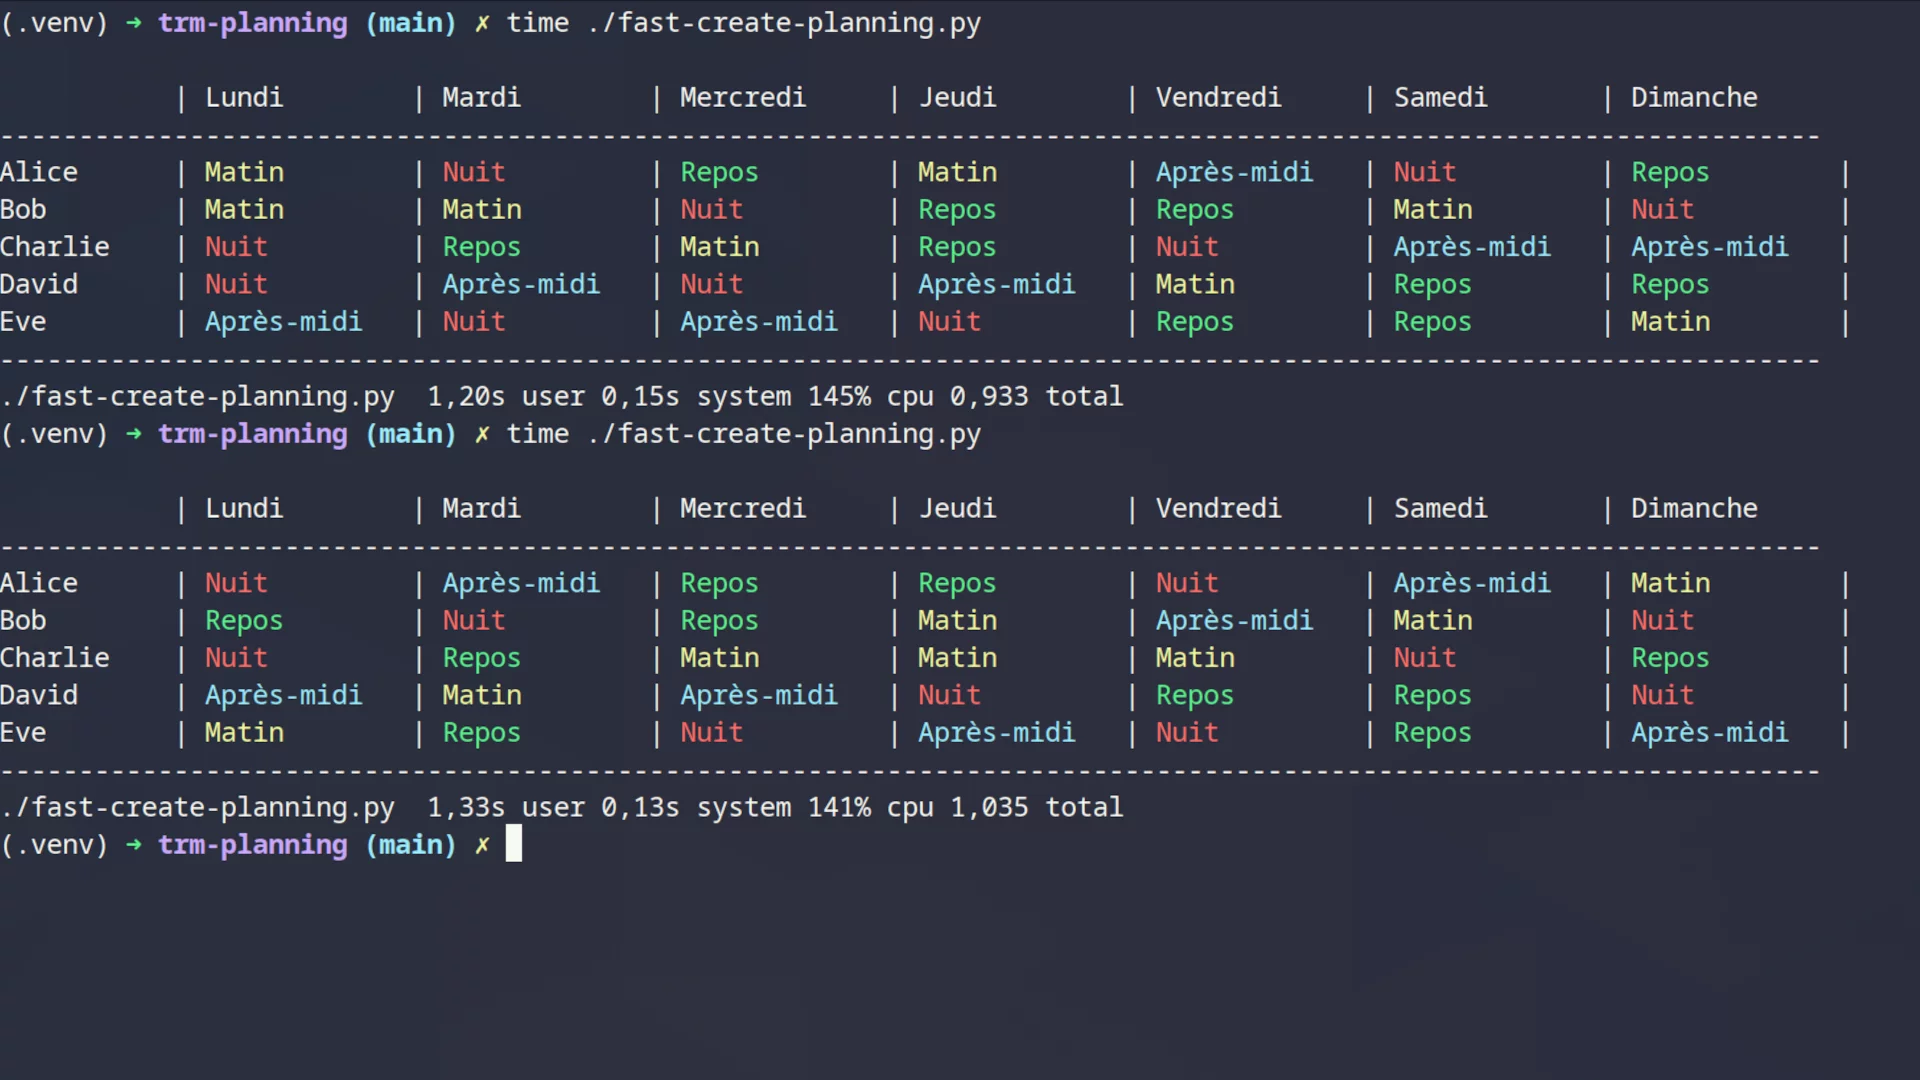The height and width of the screenshot is (1080, 1920).
Task: Click the "1,33s user" timing output text
Action: point(505,807)
